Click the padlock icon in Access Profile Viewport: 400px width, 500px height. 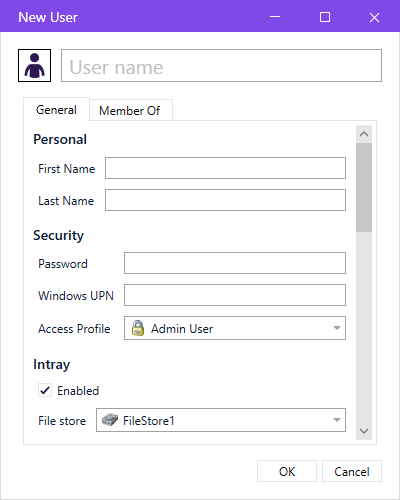point(138,328)
